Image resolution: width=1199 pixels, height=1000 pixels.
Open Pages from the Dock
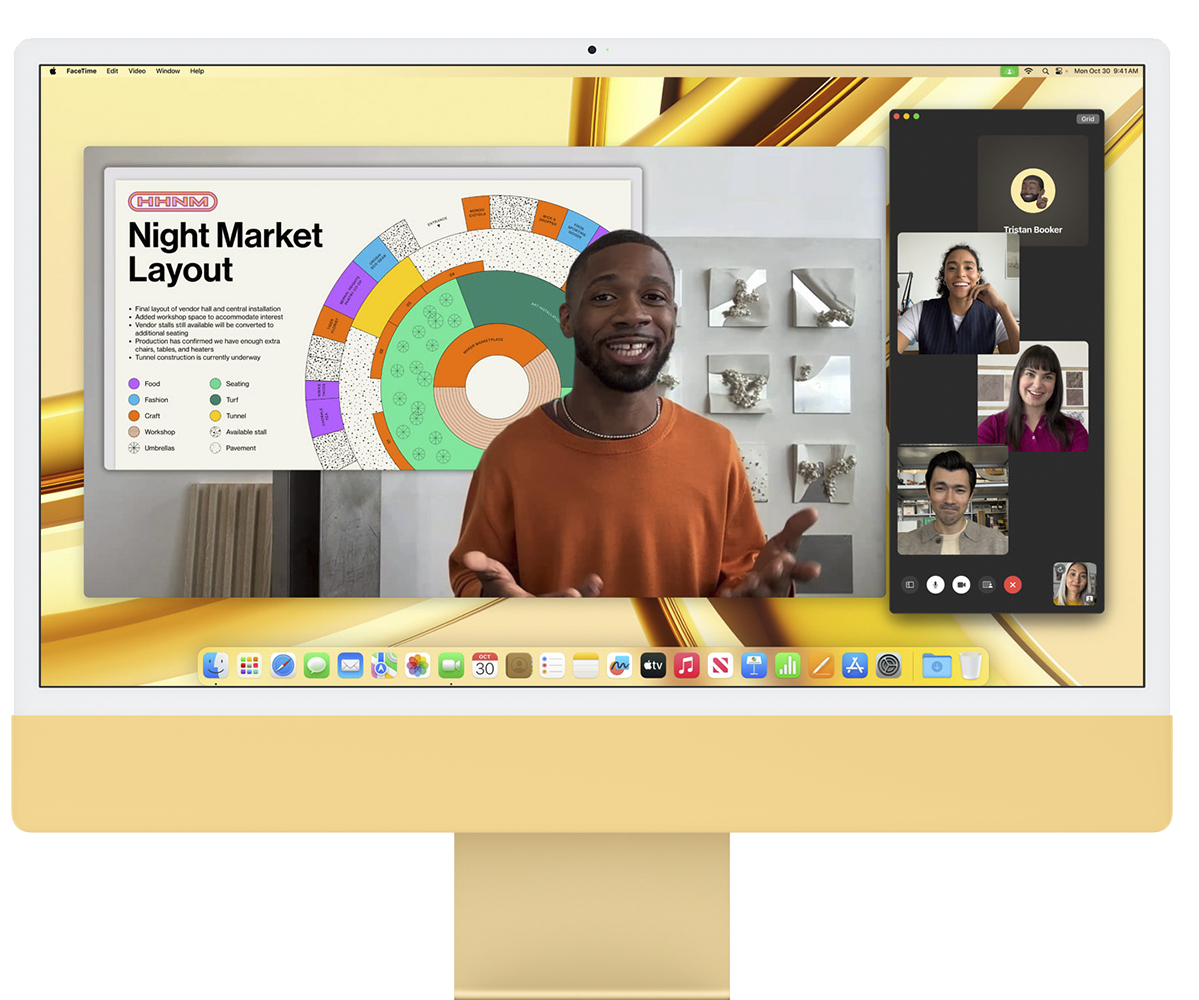click(x=821, y=666)
